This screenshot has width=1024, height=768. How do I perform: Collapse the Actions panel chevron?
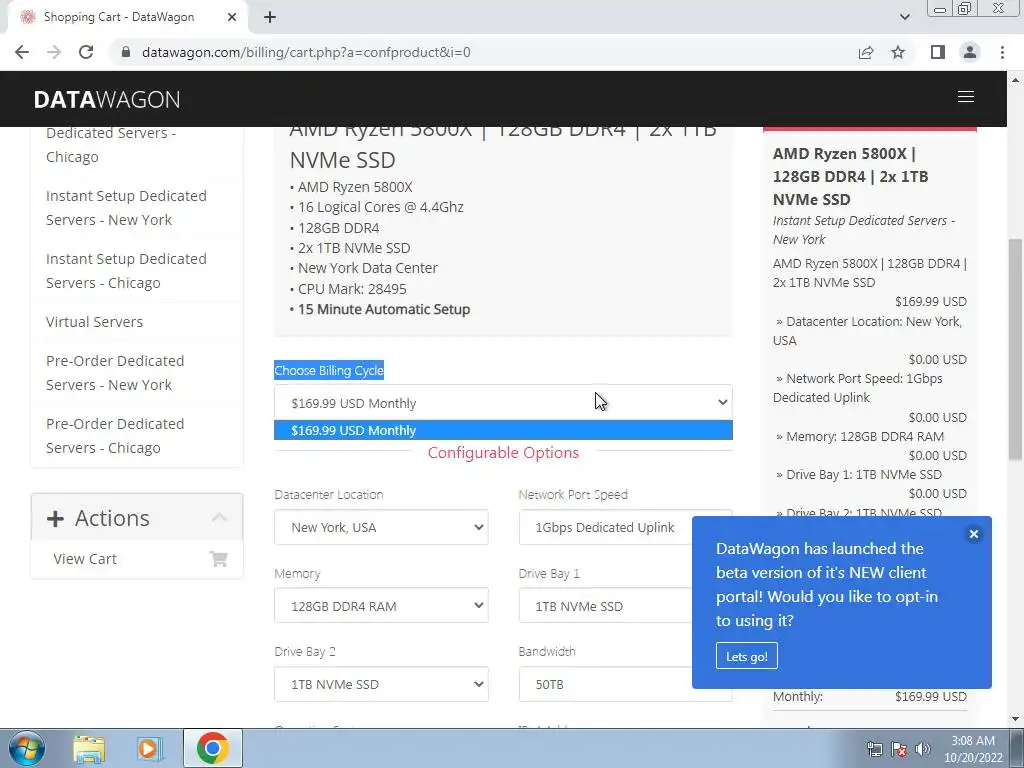(x=219, y=518)
